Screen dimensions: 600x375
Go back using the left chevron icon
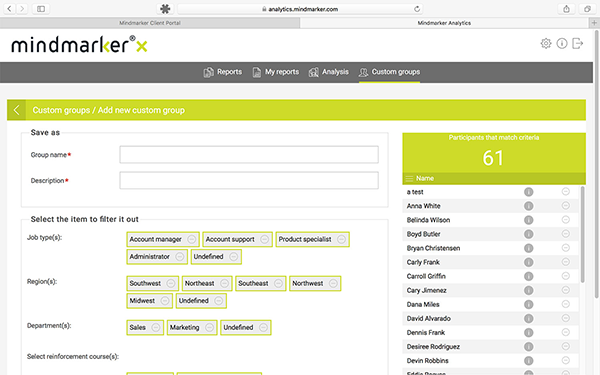[16, 110]
